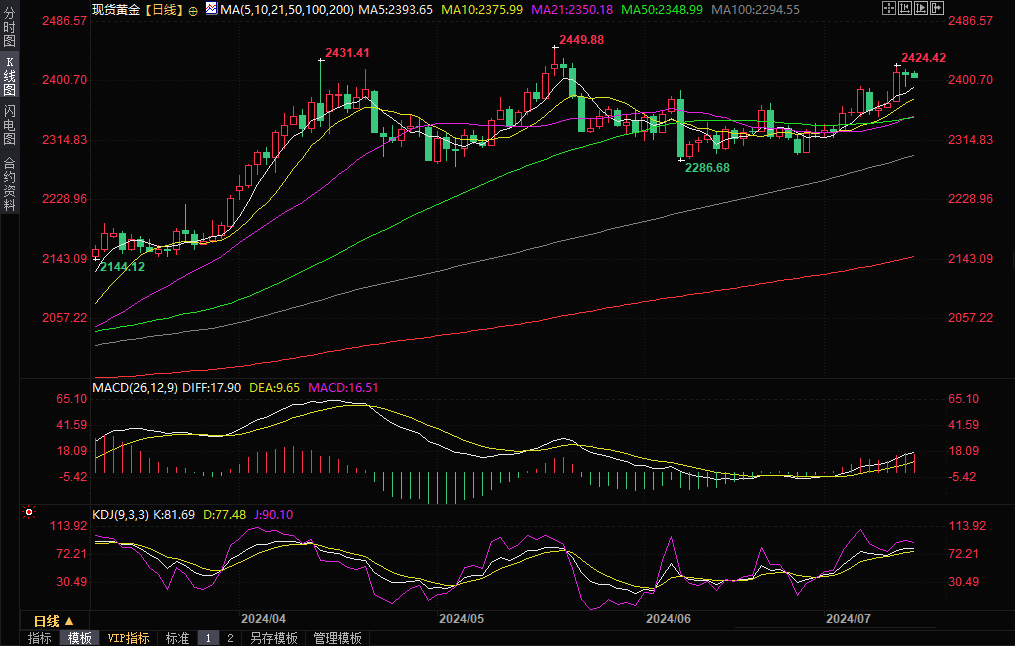Click the crosshair cursor icon at top right
Screen dimensions: 1015x646
pyautogui.click(x=889, y=8)
